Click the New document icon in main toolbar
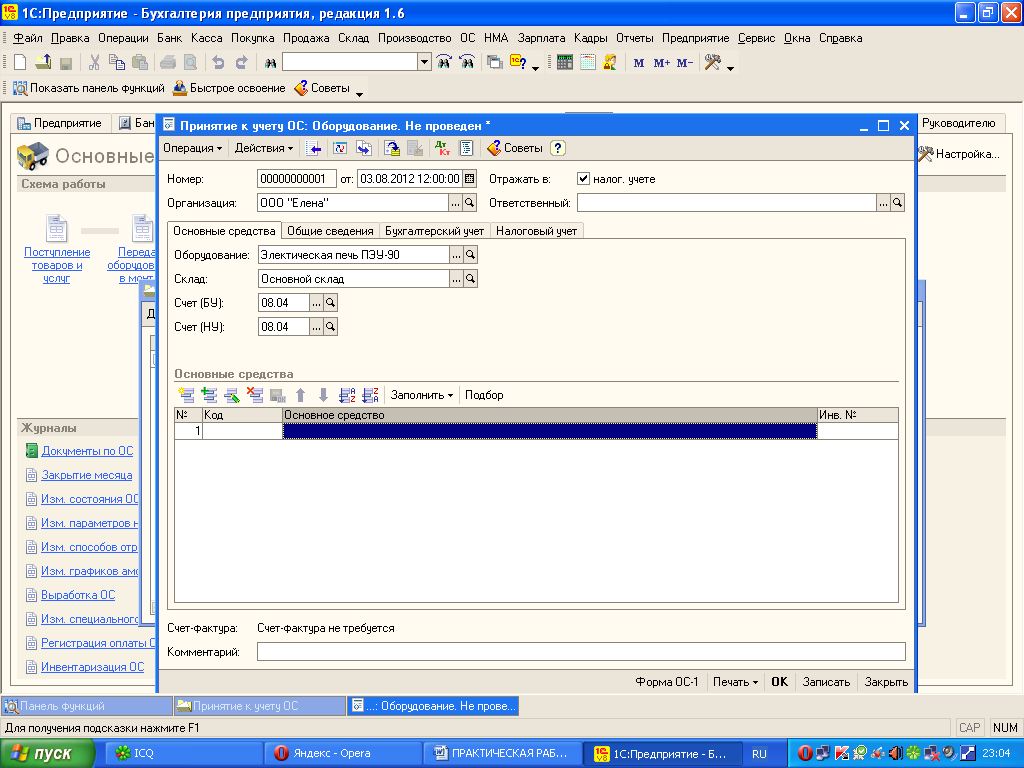1024x768 pixels. coord(20,63)
